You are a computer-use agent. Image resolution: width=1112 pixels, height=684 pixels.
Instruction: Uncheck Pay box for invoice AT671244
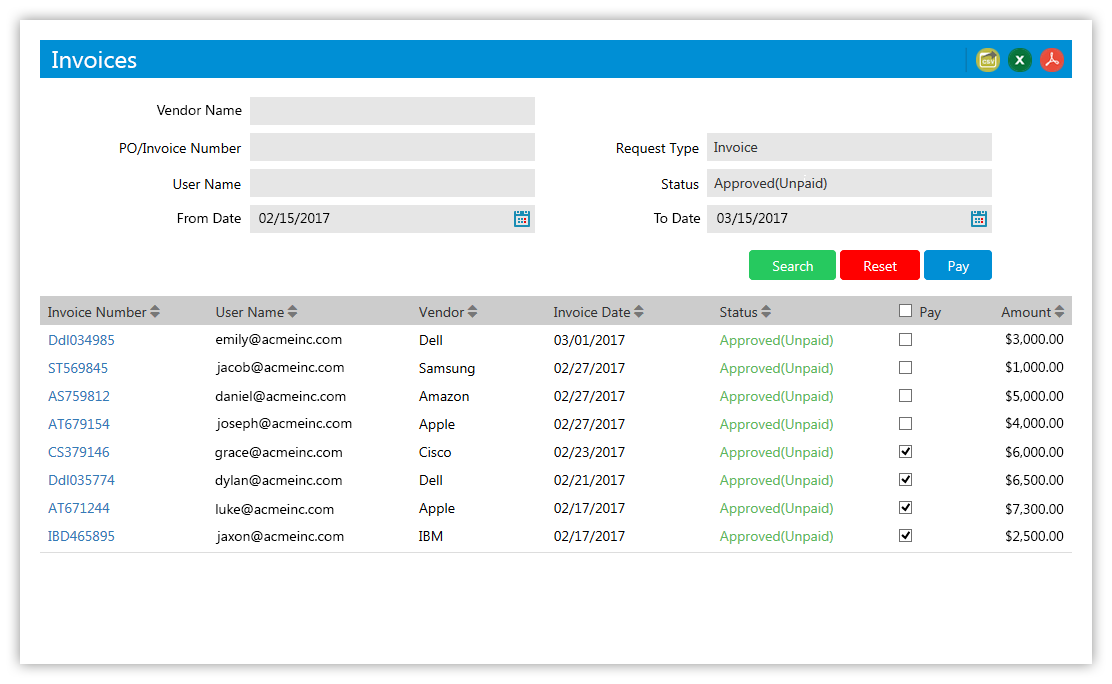[905, 507]
